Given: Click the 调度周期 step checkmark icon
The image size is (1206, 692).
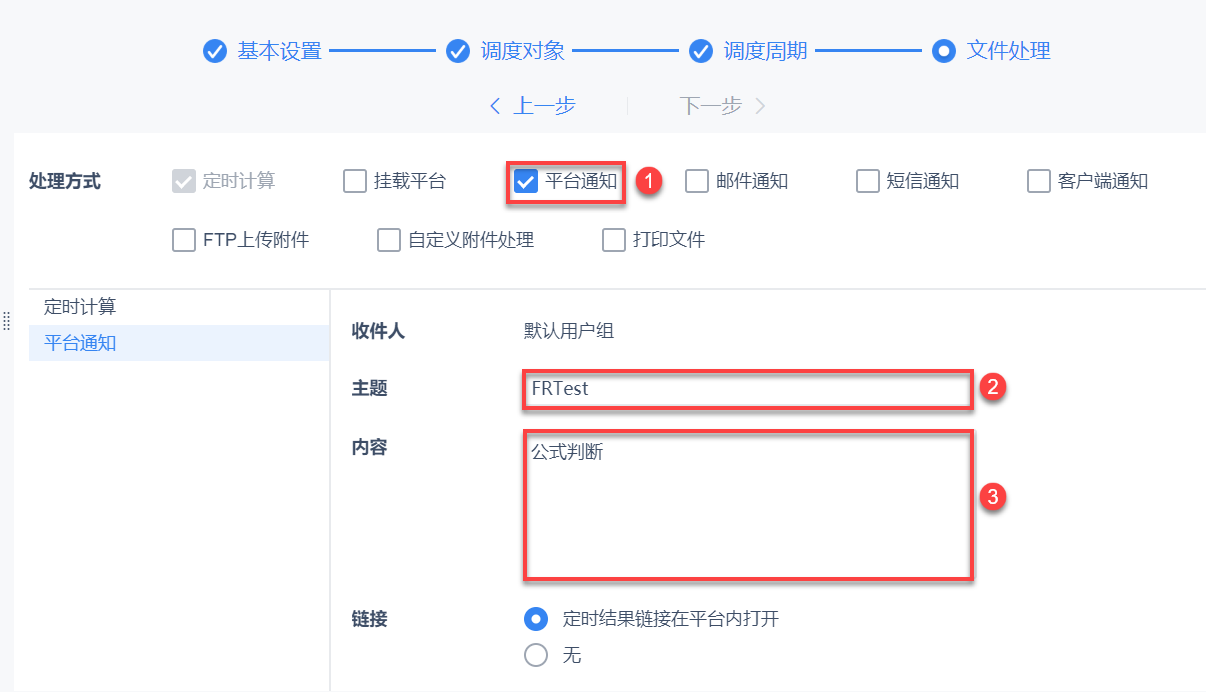Looking at the screenshot, I should [701, 51].
